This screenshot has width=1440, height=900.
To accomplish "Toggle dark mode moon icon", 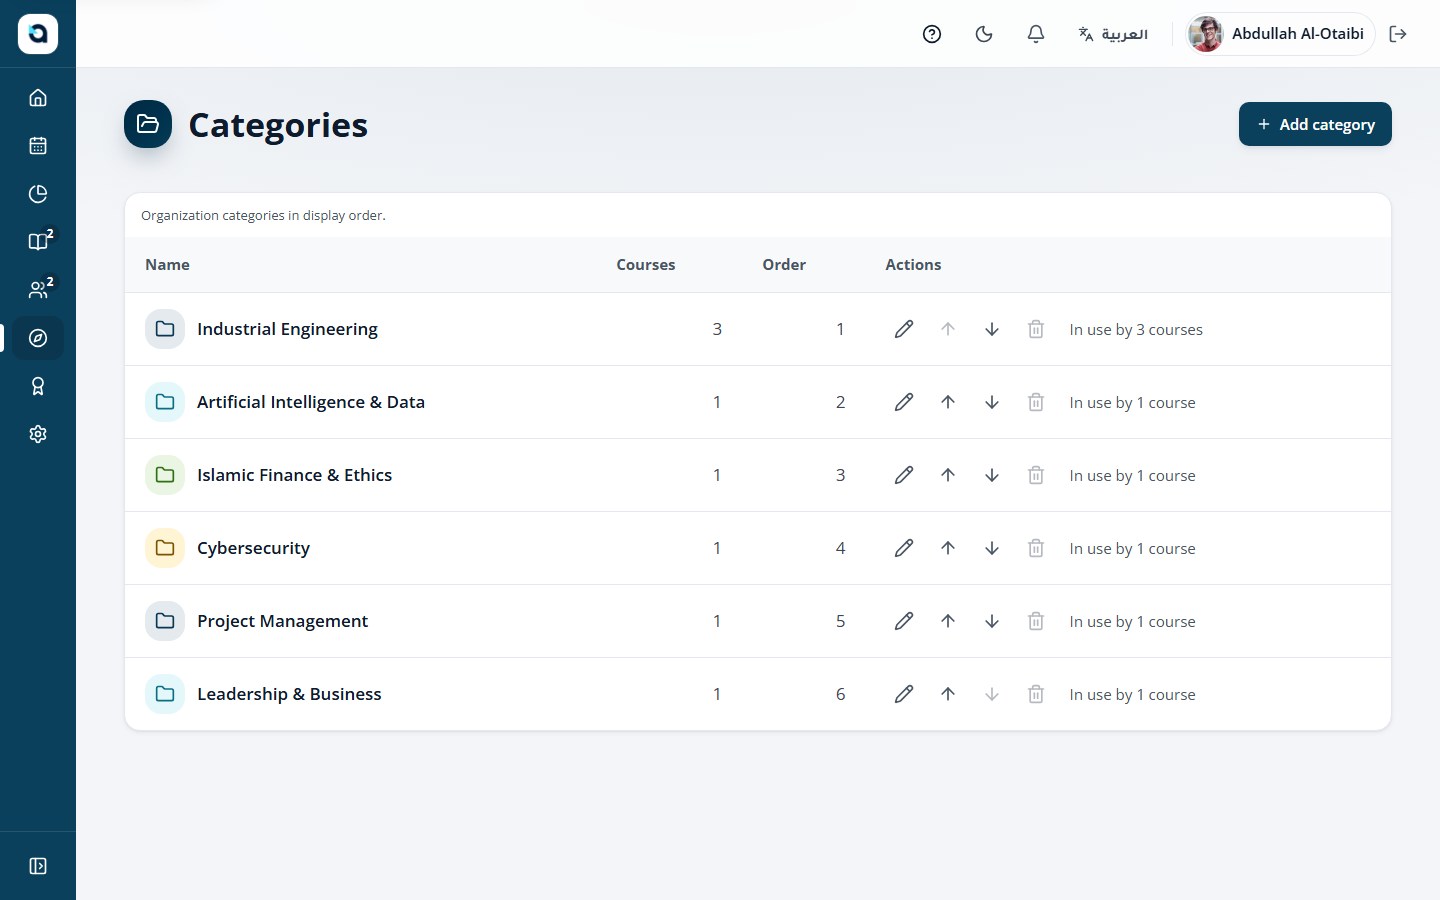I will click(x=984, y=34).
